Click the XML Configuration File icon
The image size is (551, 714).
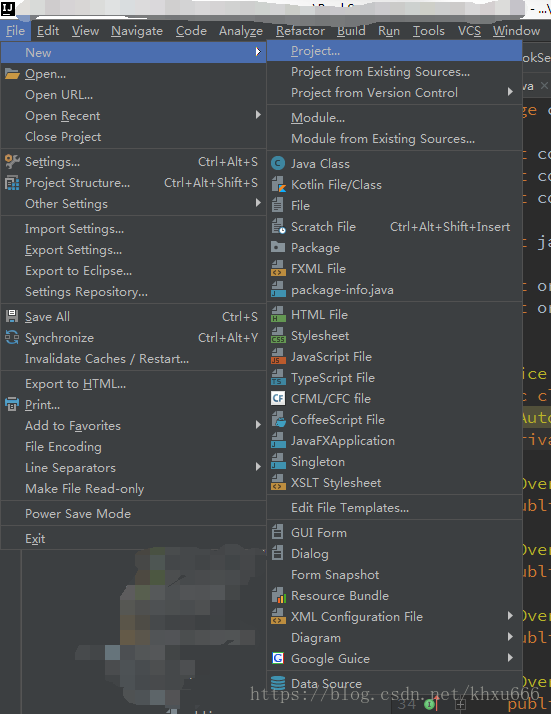[278, 616]
